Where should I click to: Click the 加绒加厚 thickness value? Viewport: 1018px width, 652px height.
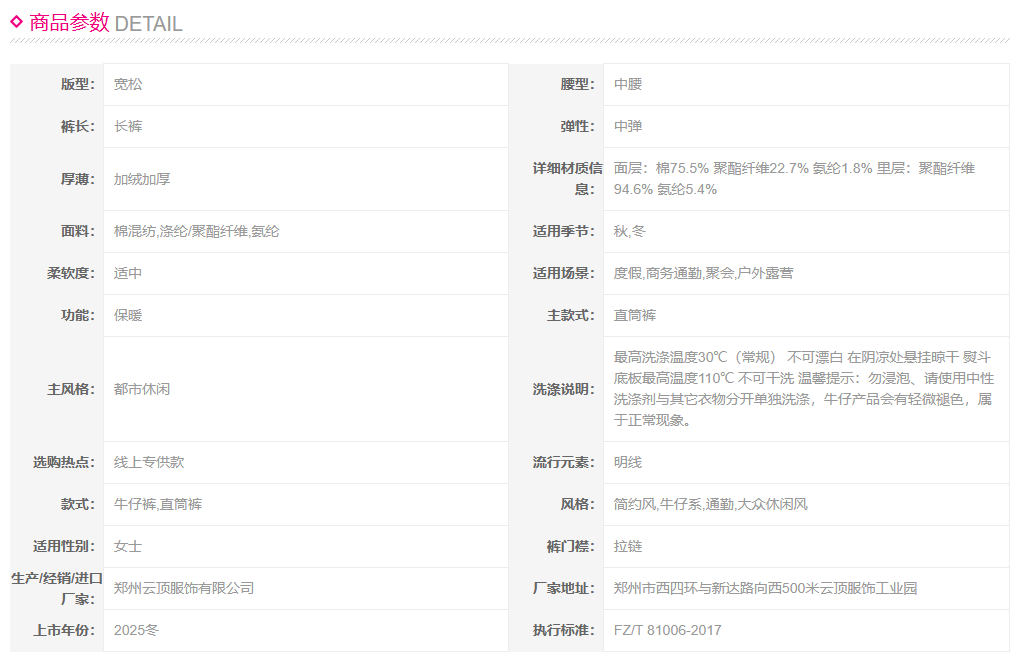coord(142,179)
